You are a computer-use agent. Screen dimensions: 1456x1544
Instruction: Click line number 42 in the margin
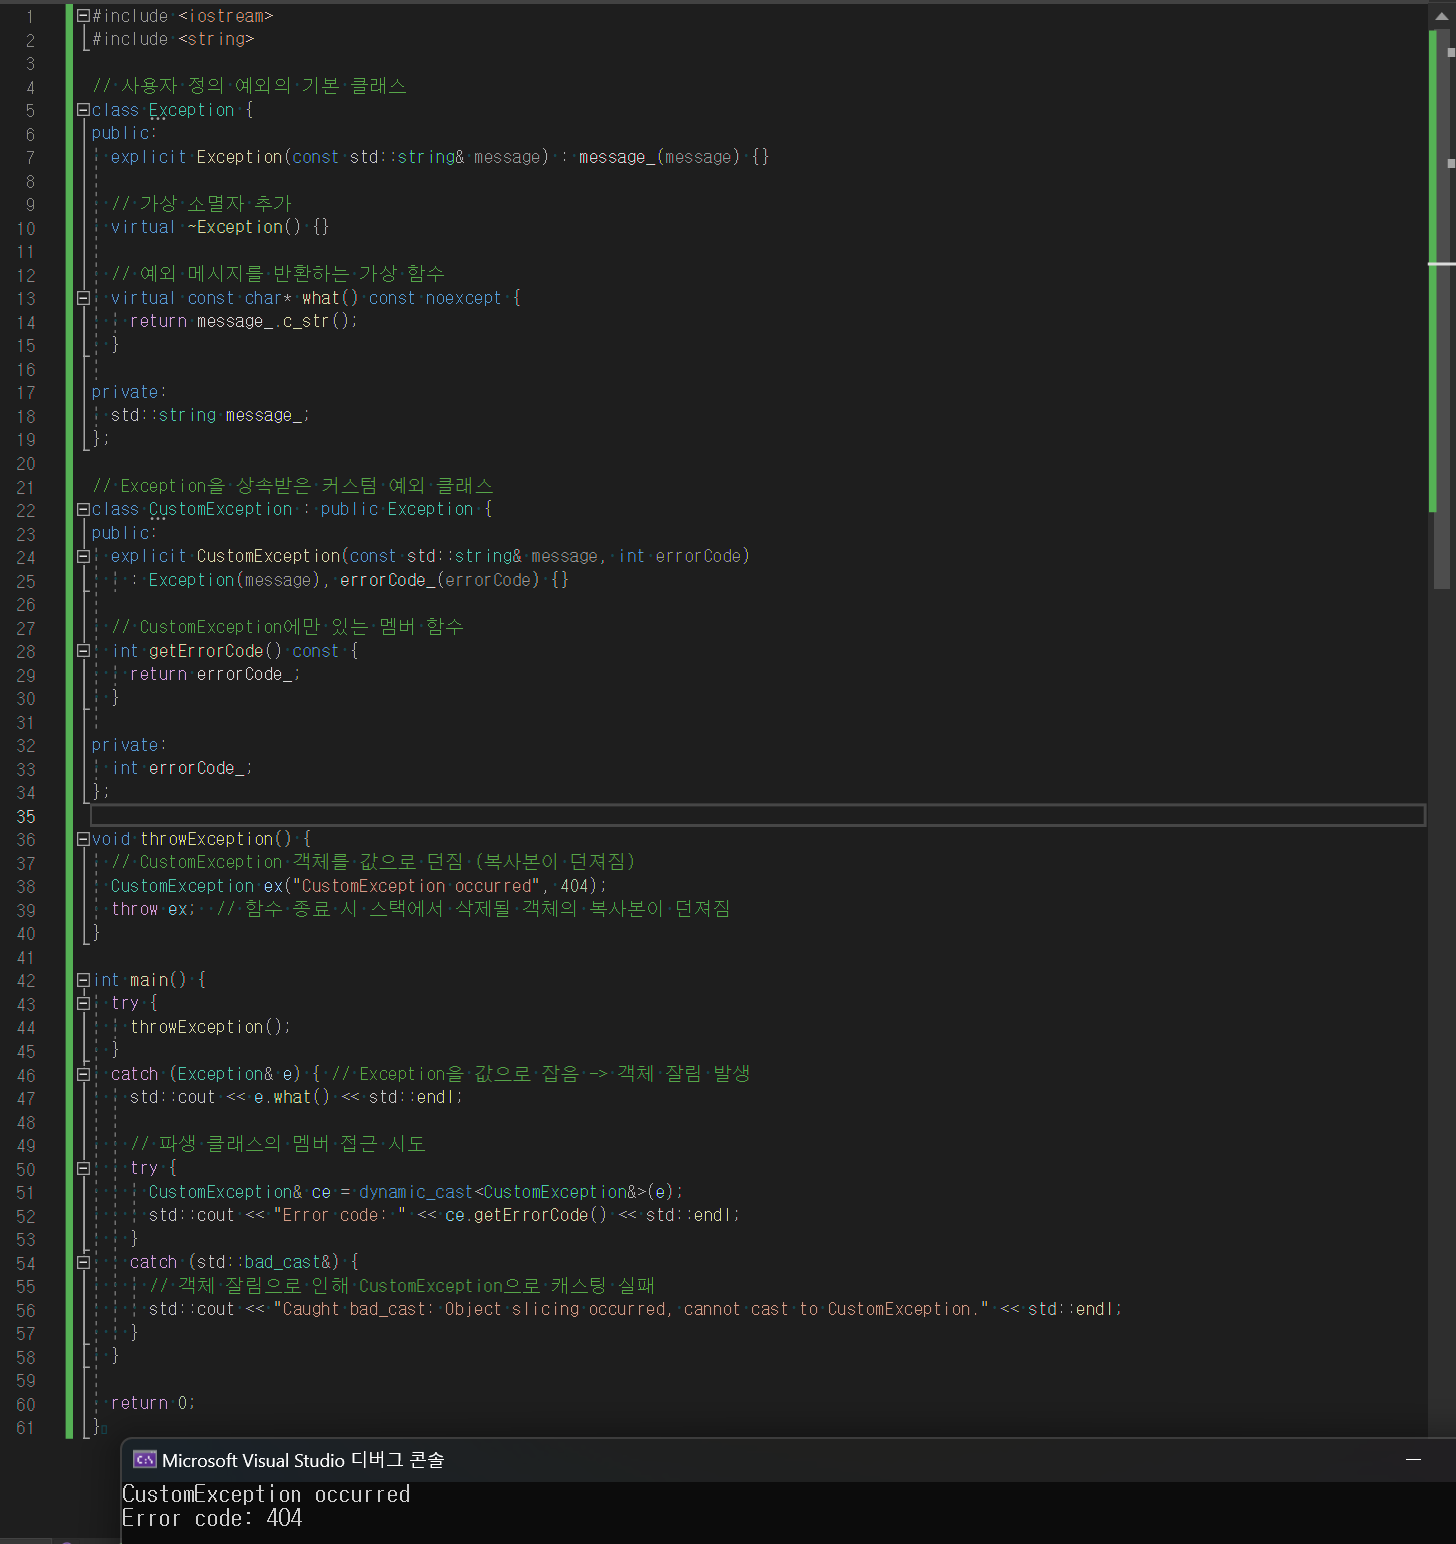(x=26, y=981)
